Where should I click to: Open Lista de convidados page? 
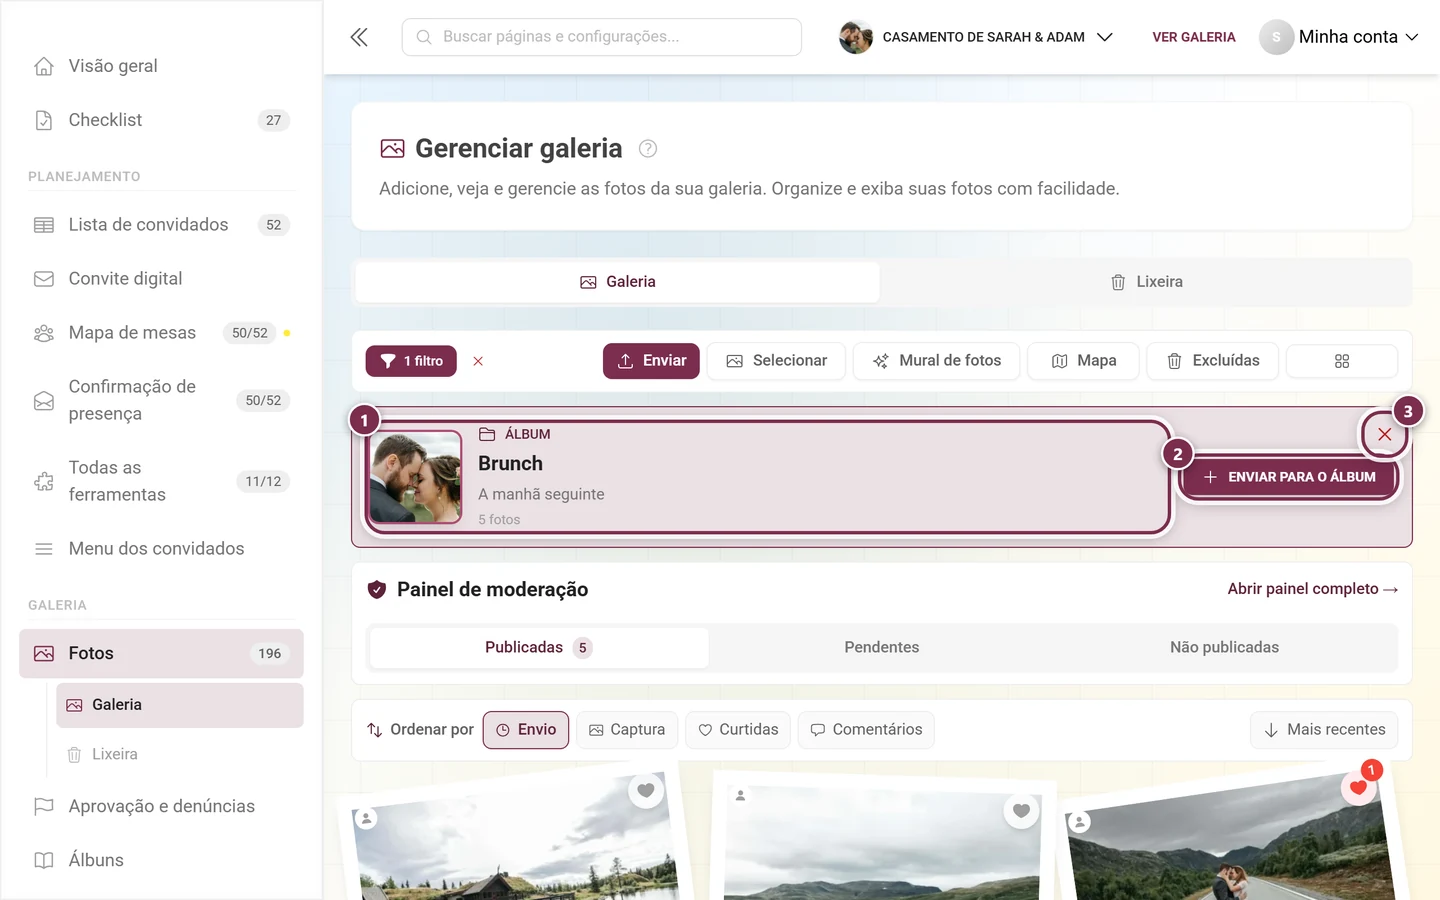click(161, 225)
